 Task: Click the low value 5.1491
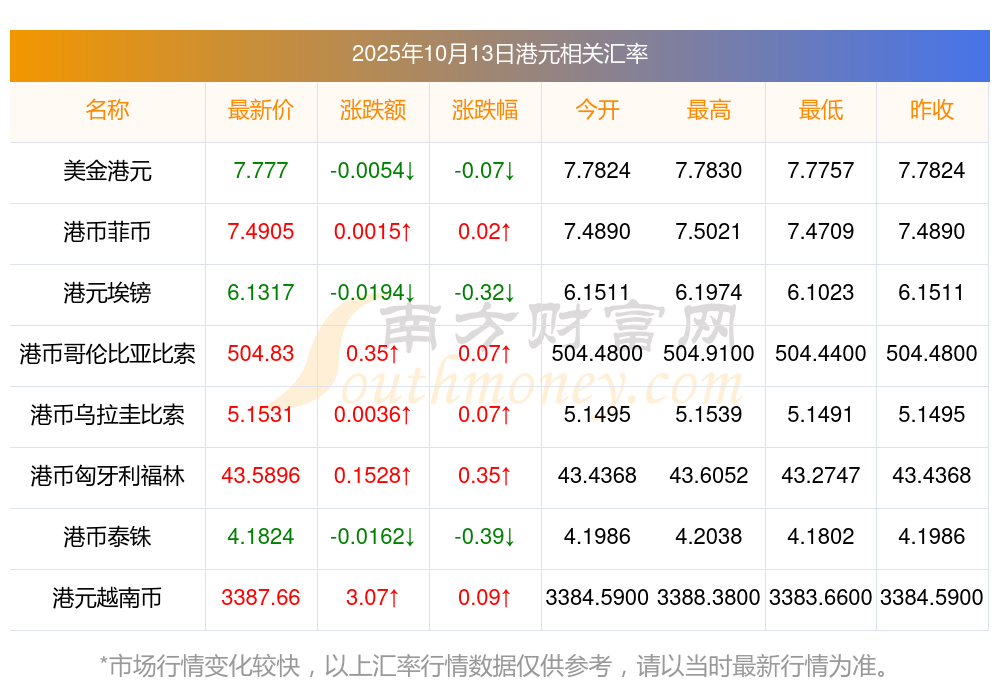[820, 415]
